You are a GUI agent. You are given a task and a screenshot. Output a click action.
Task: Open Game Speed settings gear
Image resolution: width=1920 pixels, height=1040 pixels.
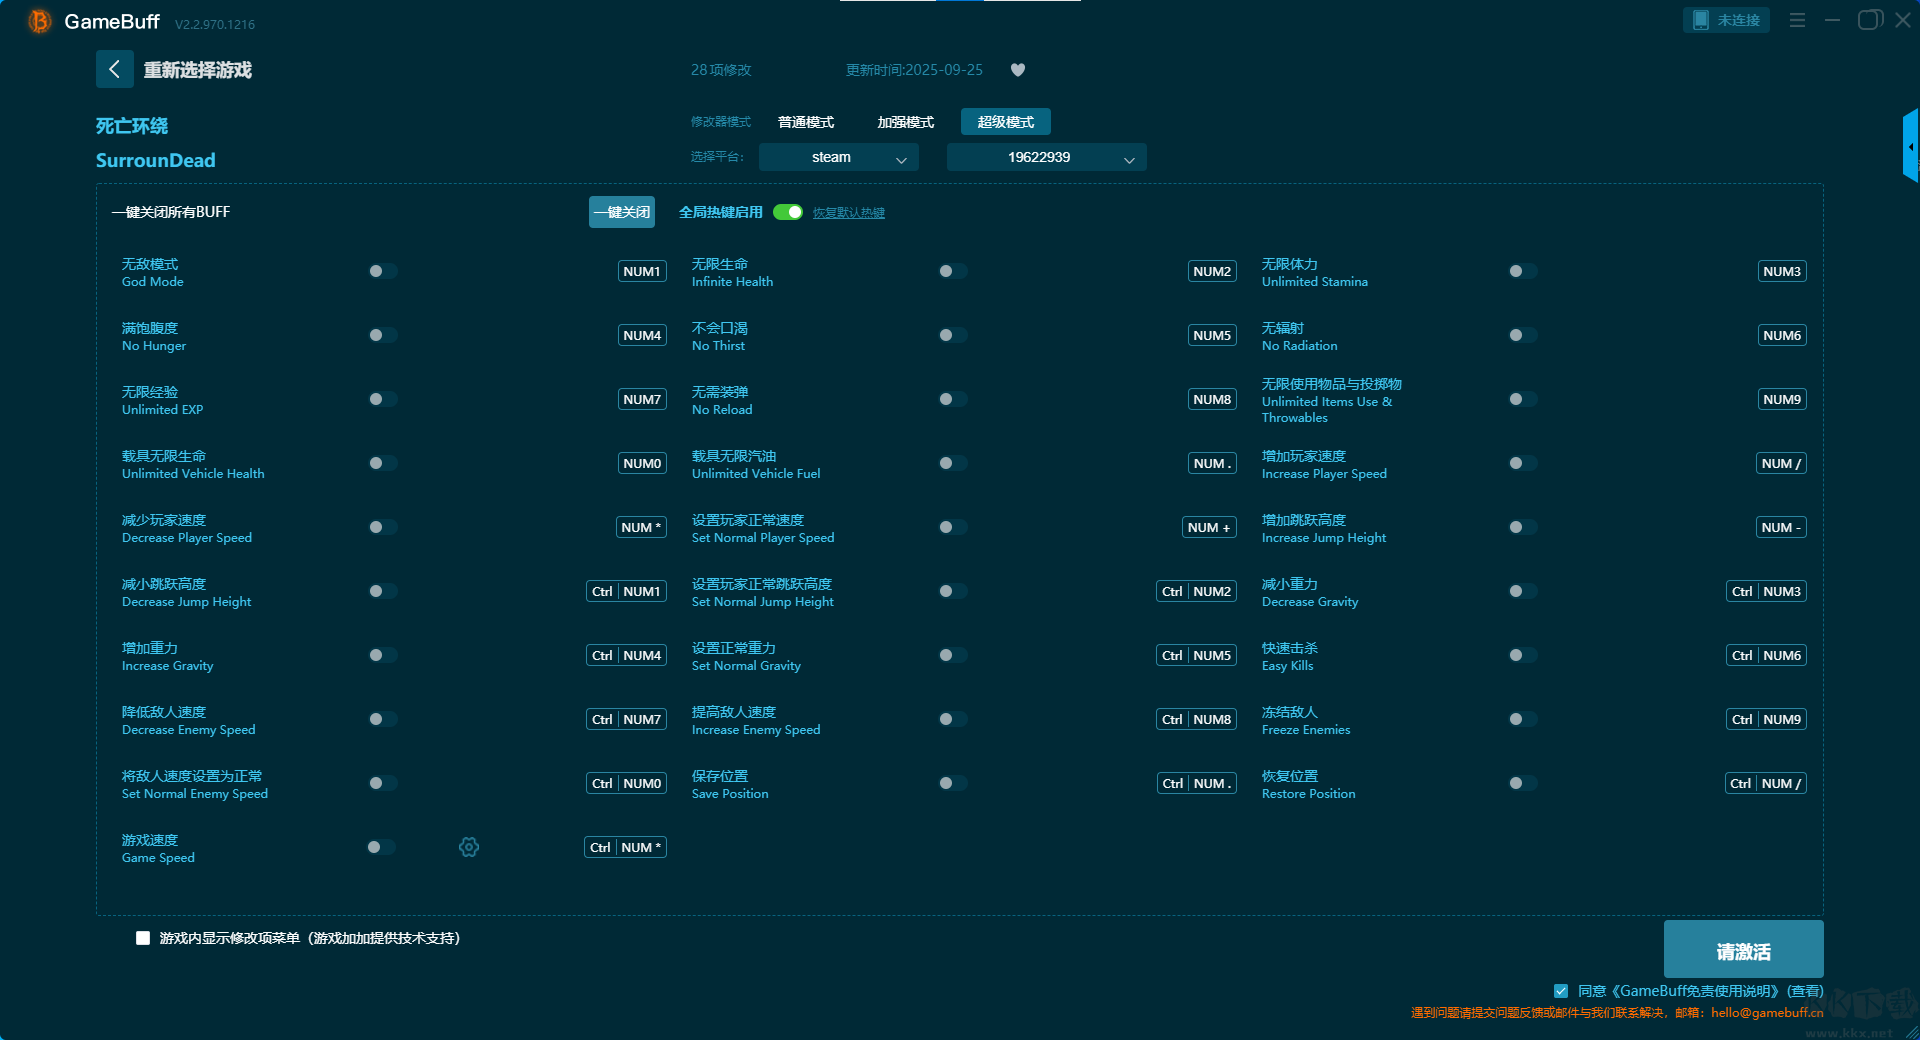click(x=469, y=847)
